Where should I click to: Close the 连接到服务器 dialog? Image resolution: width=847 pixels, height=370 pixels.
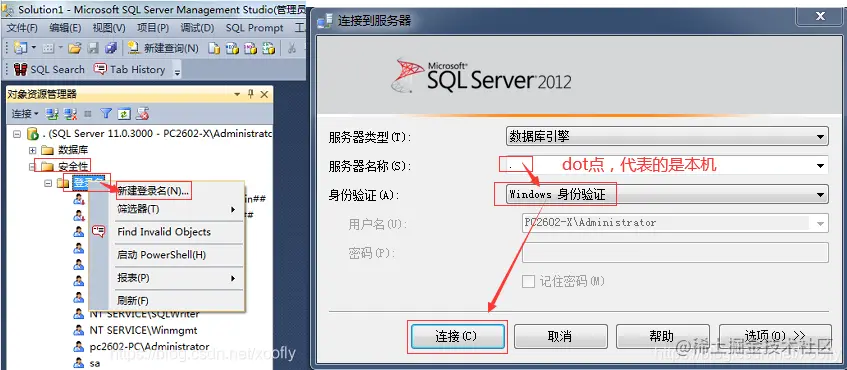pos(820,16)
